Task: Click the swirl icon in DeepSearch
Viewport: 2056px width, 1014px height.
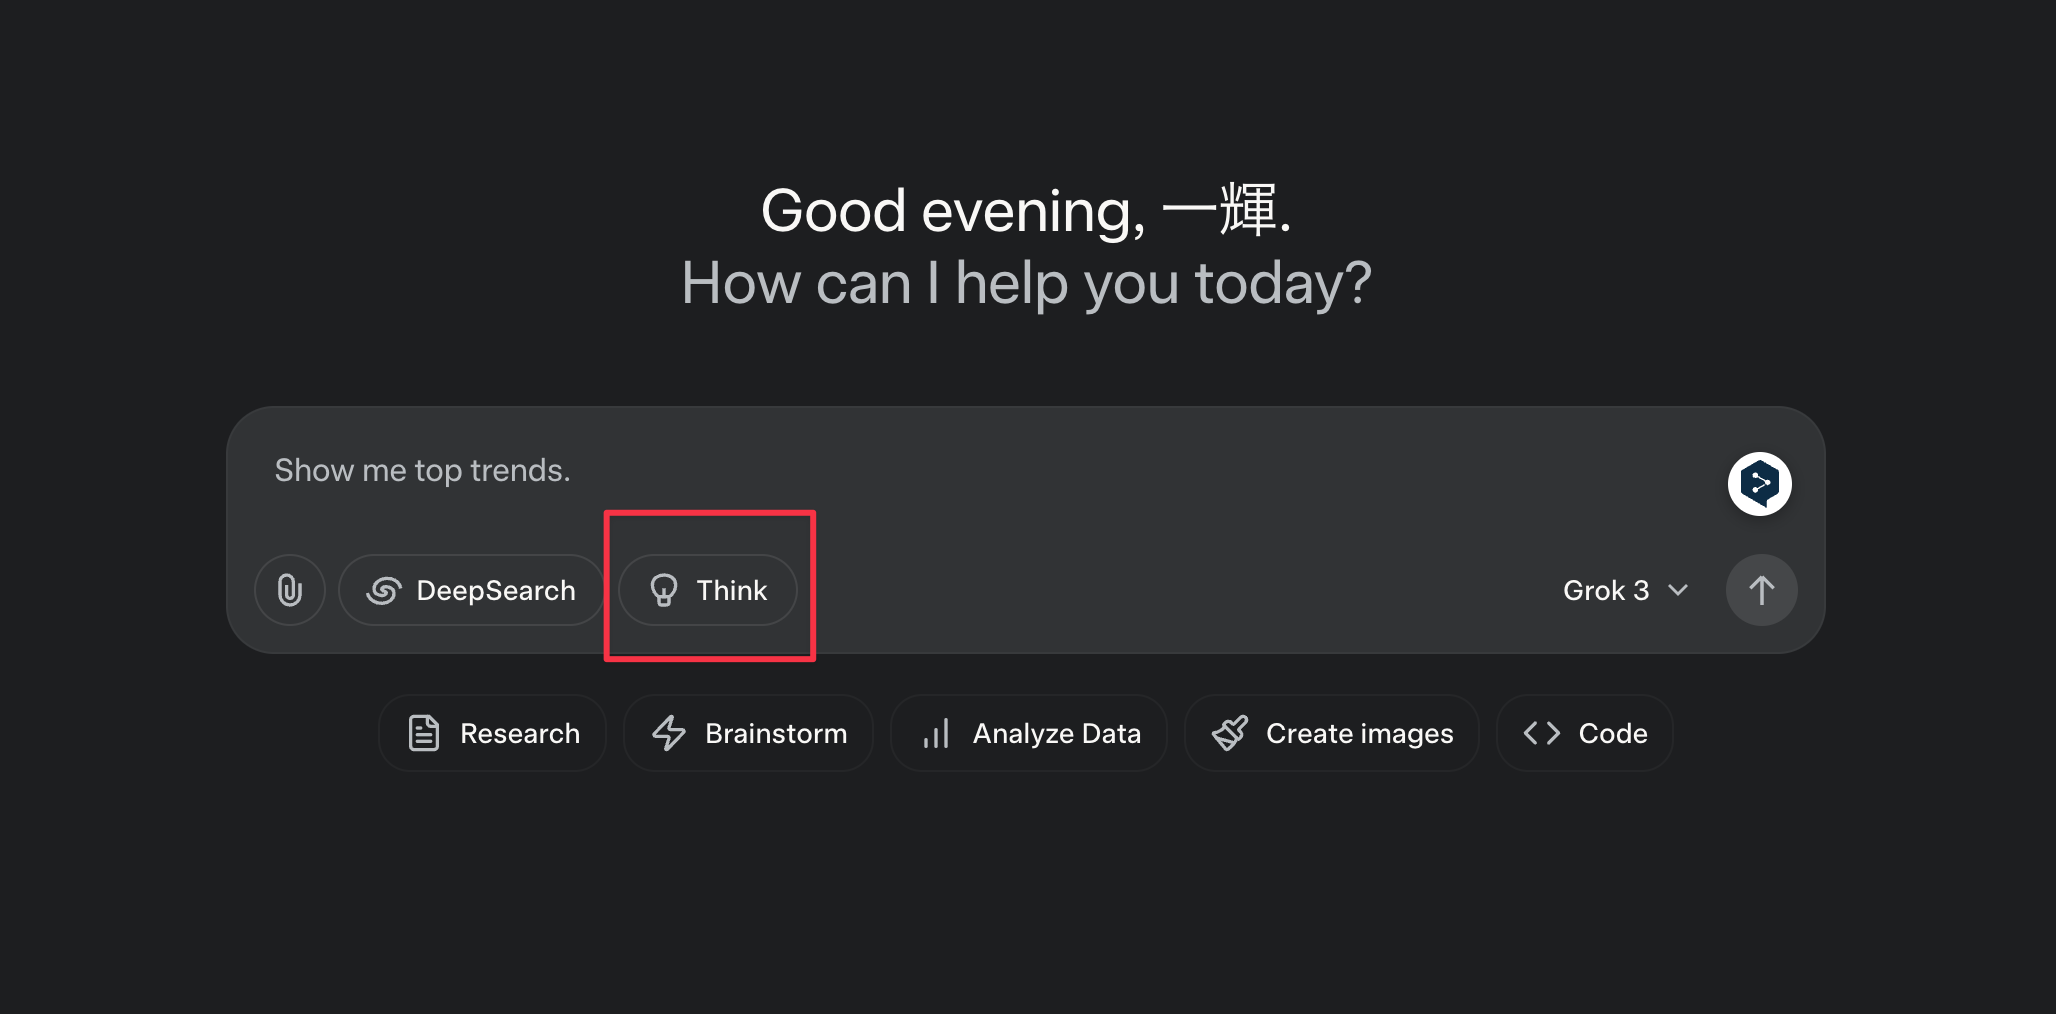Action: (384, 590)
